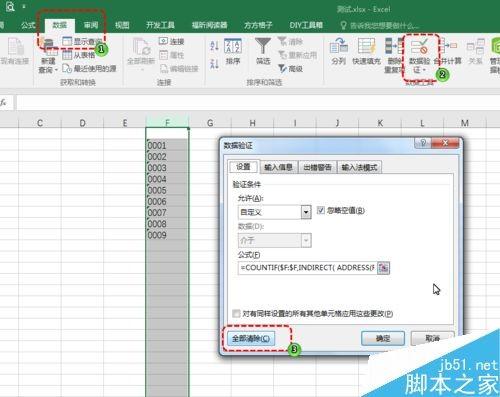Viewport: 500px width, 397px height.
Task: Click the 全部清除 button
Action: point(251,339)
